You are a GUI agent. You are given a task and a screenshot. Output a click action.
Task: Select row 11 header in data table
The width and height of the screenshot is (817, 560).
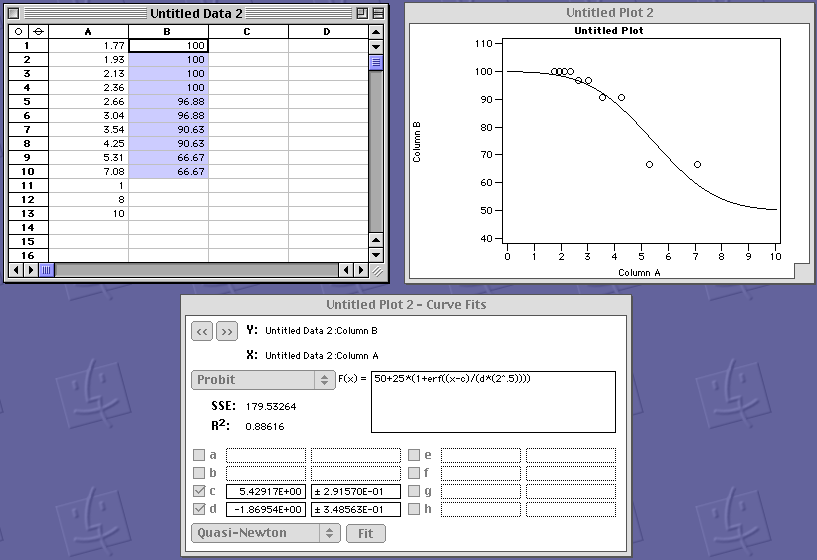click(28, 186)
